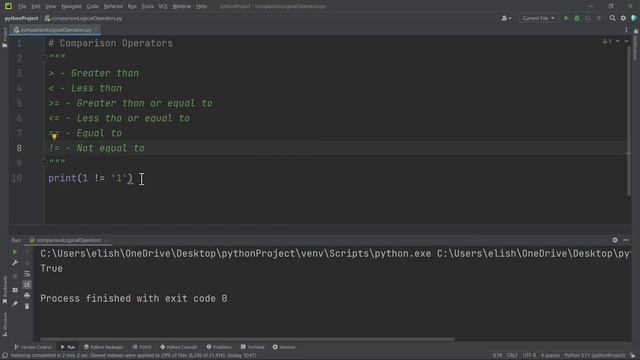Click the Run console horizontal scrollbar
The height and width of the screenshot is (360, 640).
click(247, 339)
